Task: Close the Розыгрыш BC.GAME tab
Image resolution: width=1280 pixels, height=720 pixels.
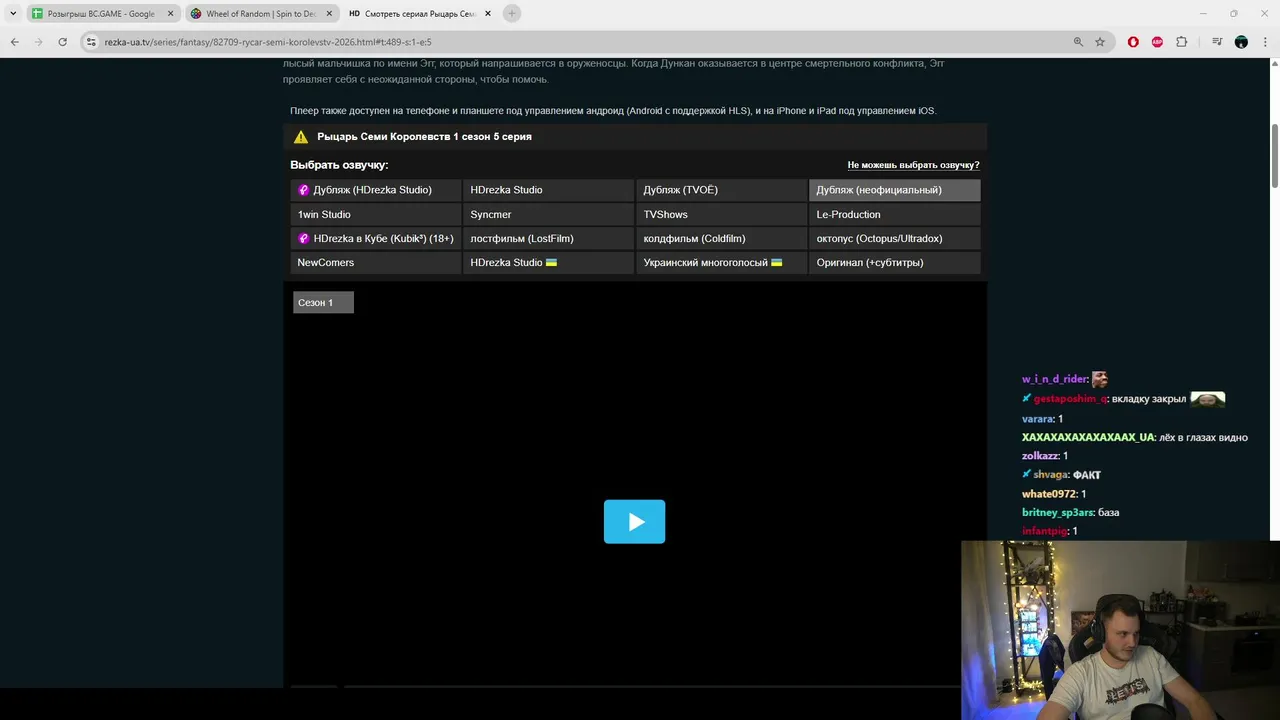Action: [170, 14]
